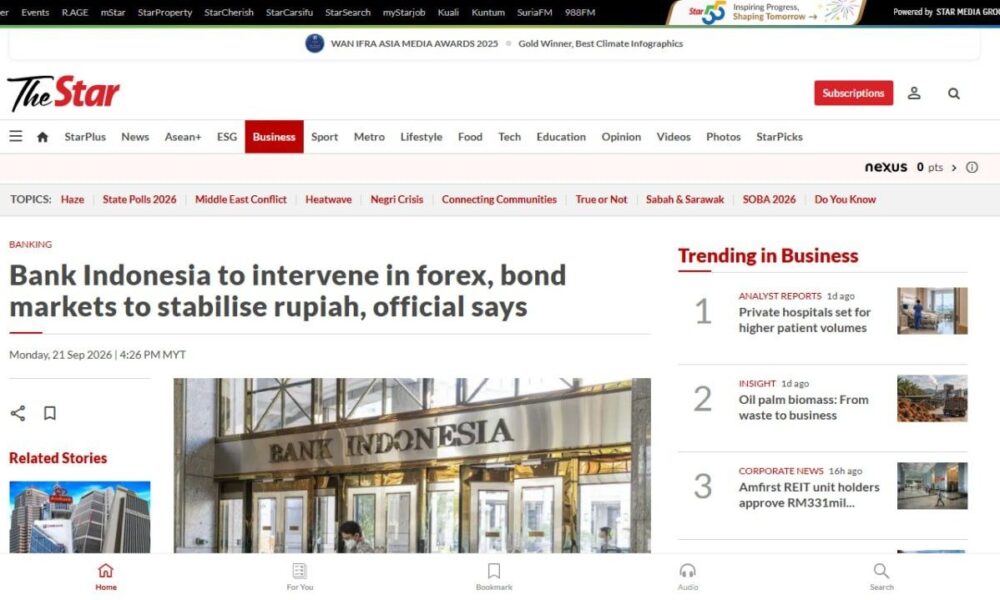The image size is (1000, 600).
Task: Click the hospital room thumbnail
Action: pos(932,311)
